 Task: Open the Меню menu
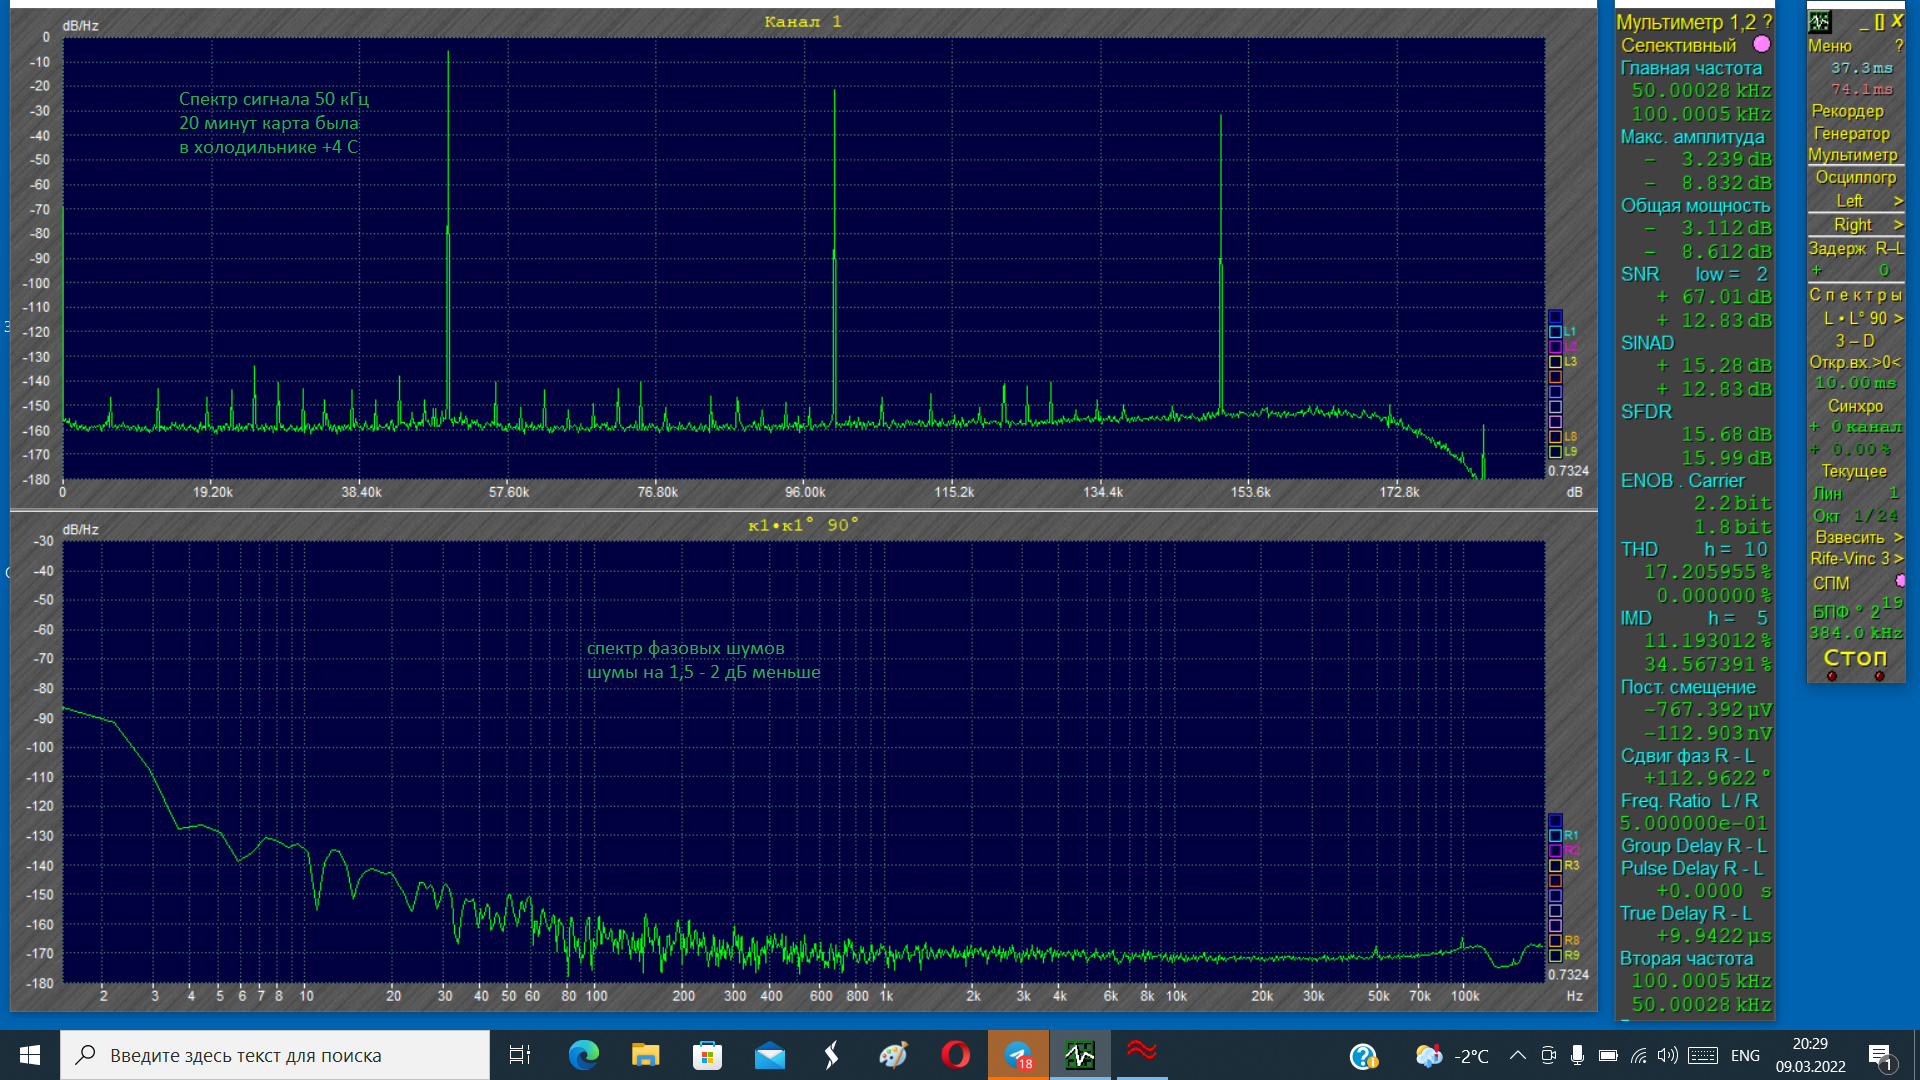tap(1830, 46)
